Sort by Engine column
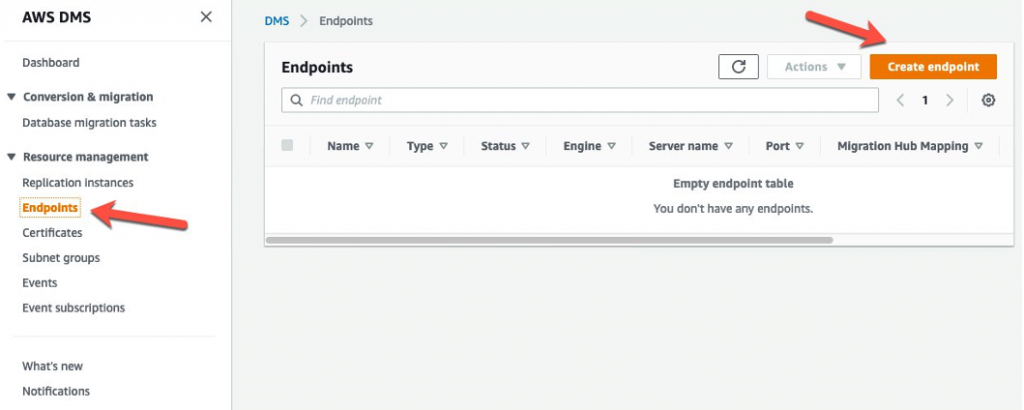This screenshot has width=1024, height=410. point(590,146)
